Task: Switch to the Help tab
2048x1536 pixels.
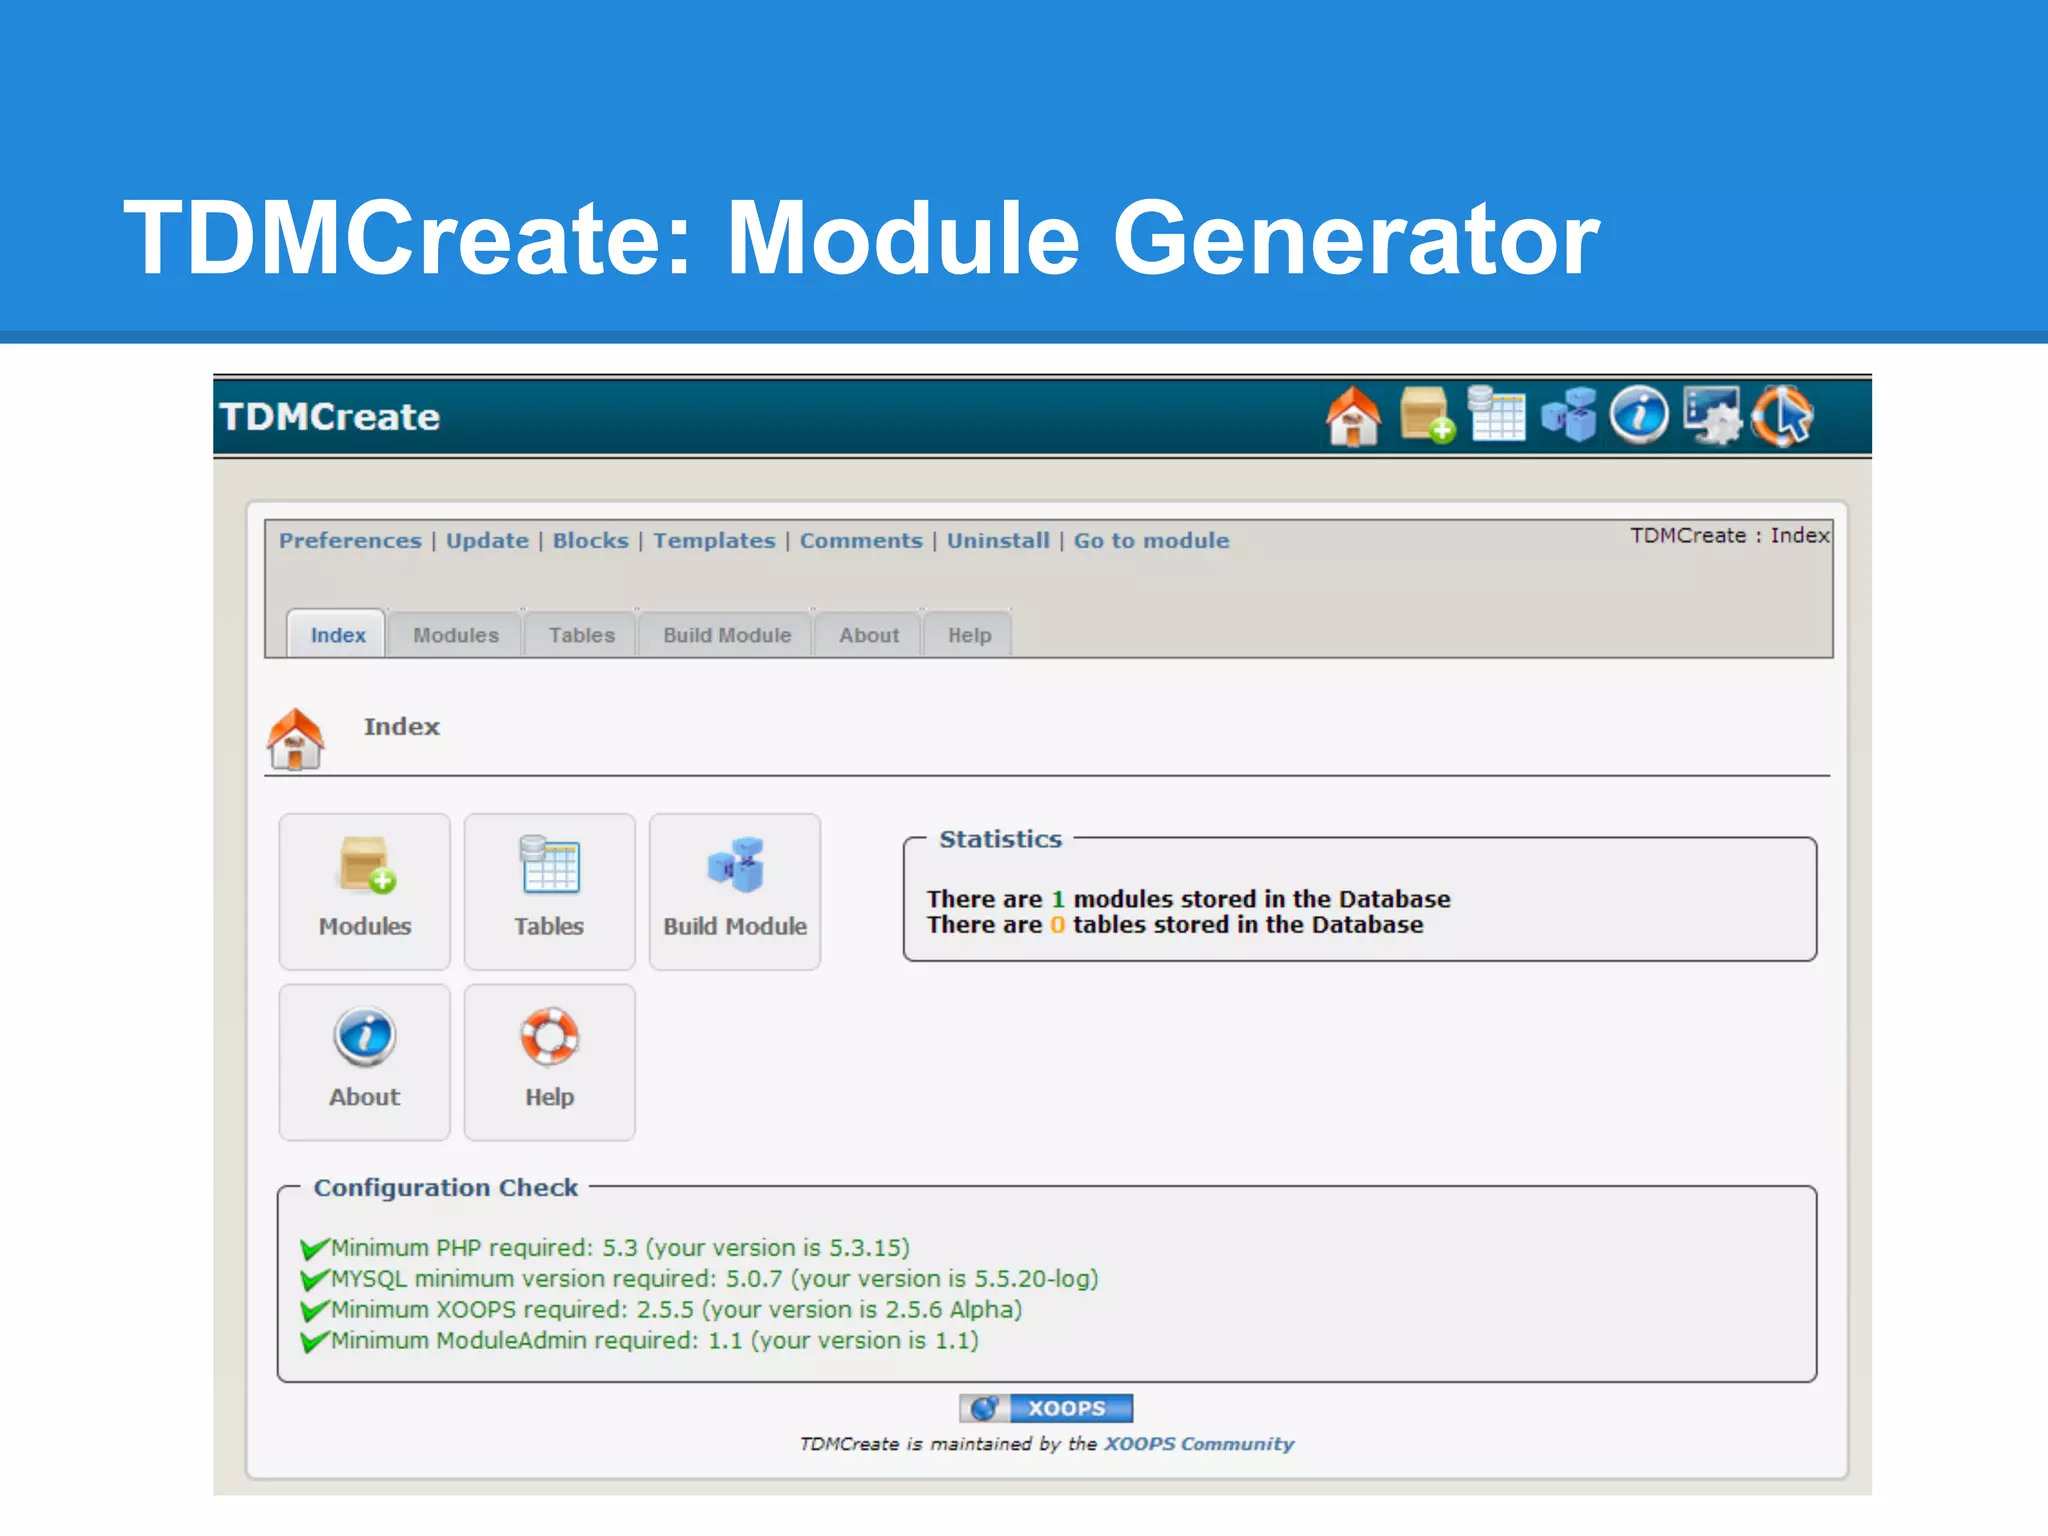Action: [x=969, y=634]
